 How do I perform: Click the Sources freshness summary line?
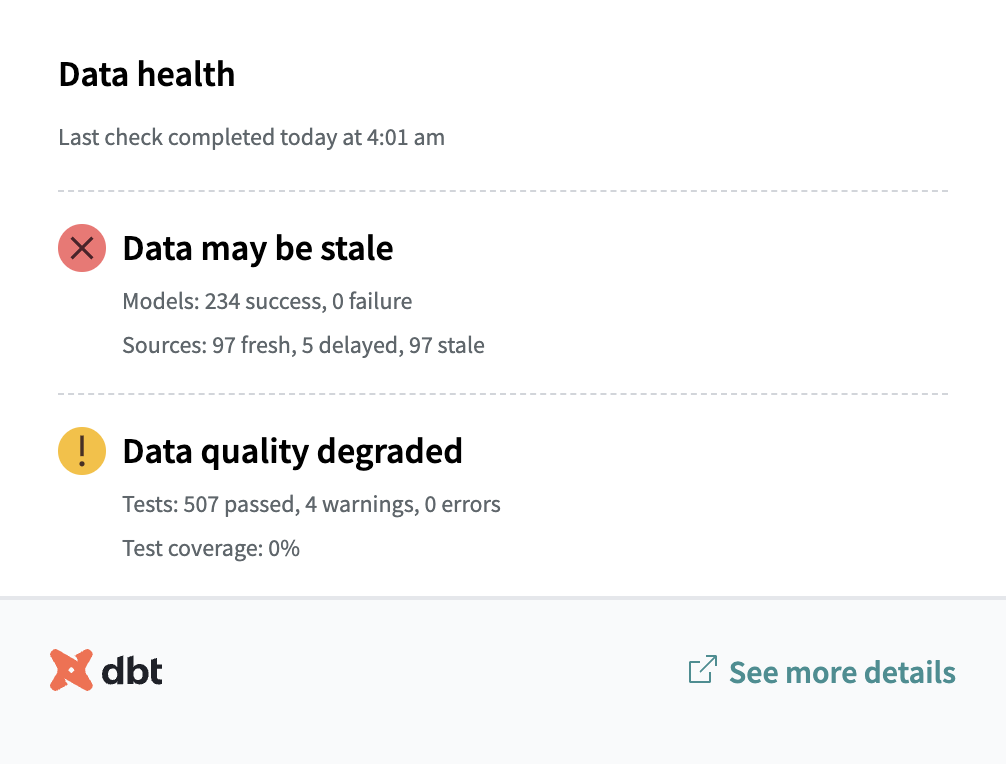[303, 345]
